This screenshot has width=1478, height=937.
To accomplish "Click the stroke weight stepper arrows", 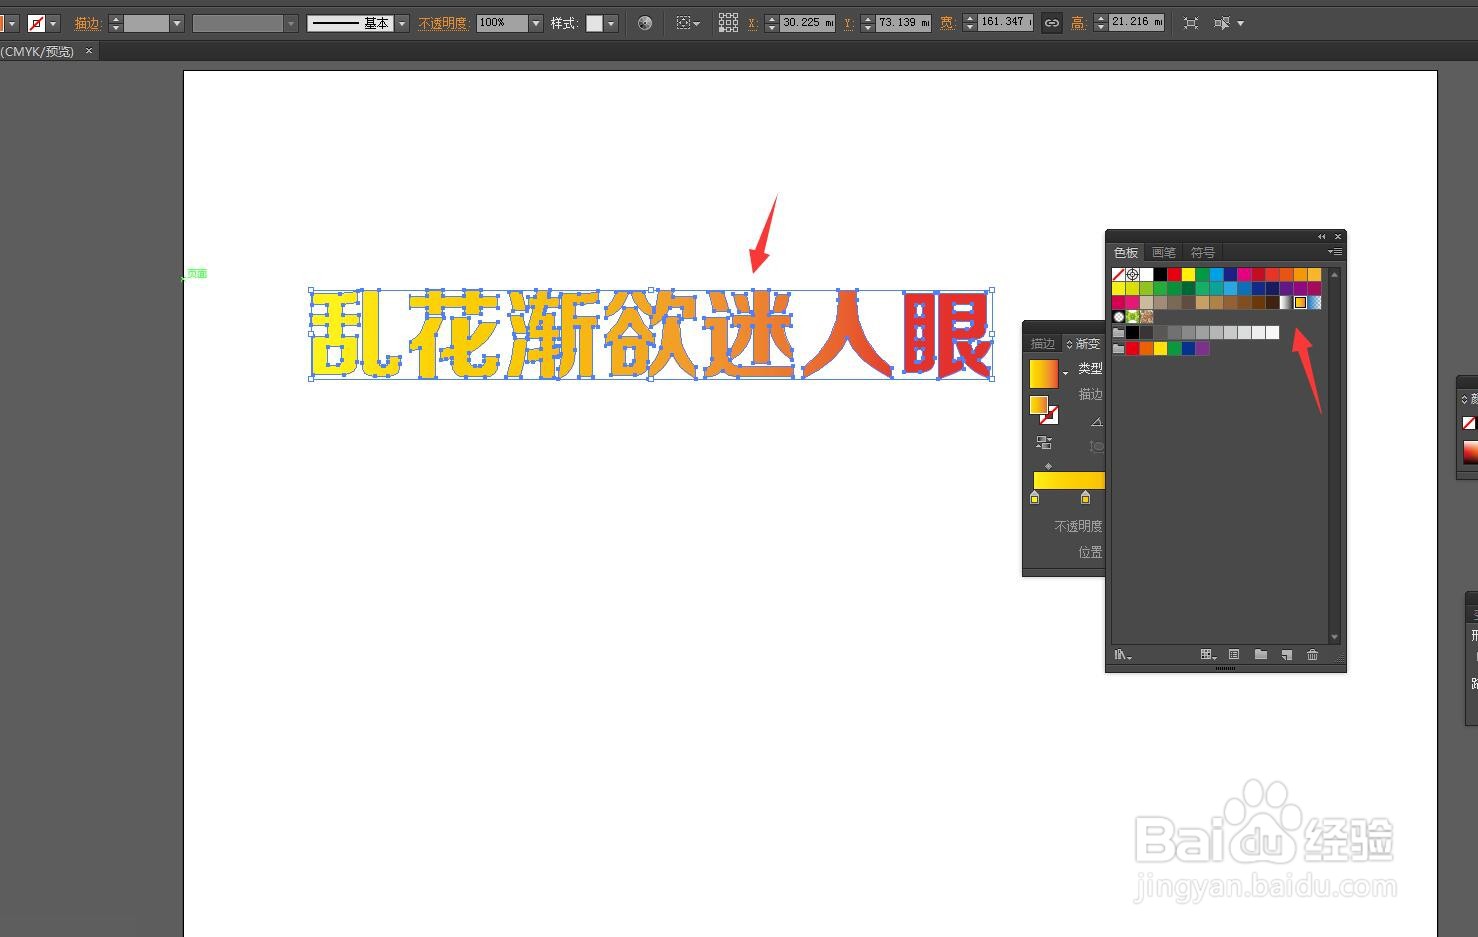I will pyautogui.click(x=115, y=23).
